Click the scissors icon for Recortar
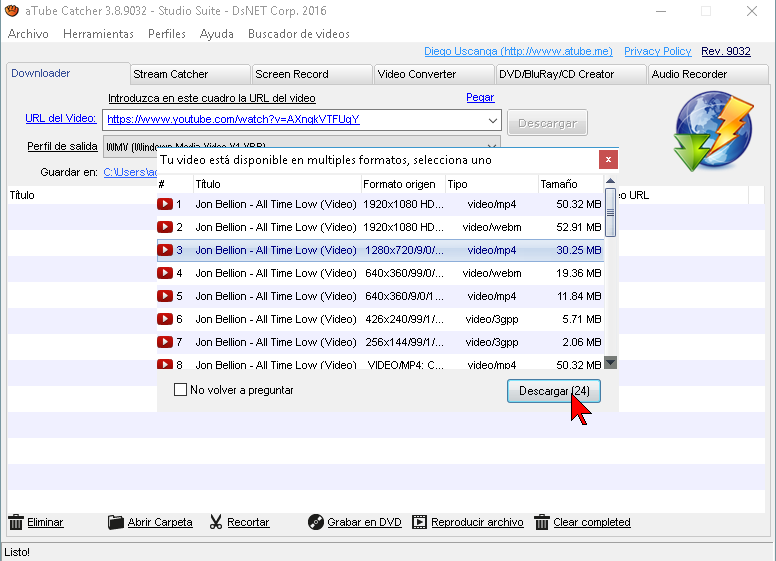 (x=216, y=522)
